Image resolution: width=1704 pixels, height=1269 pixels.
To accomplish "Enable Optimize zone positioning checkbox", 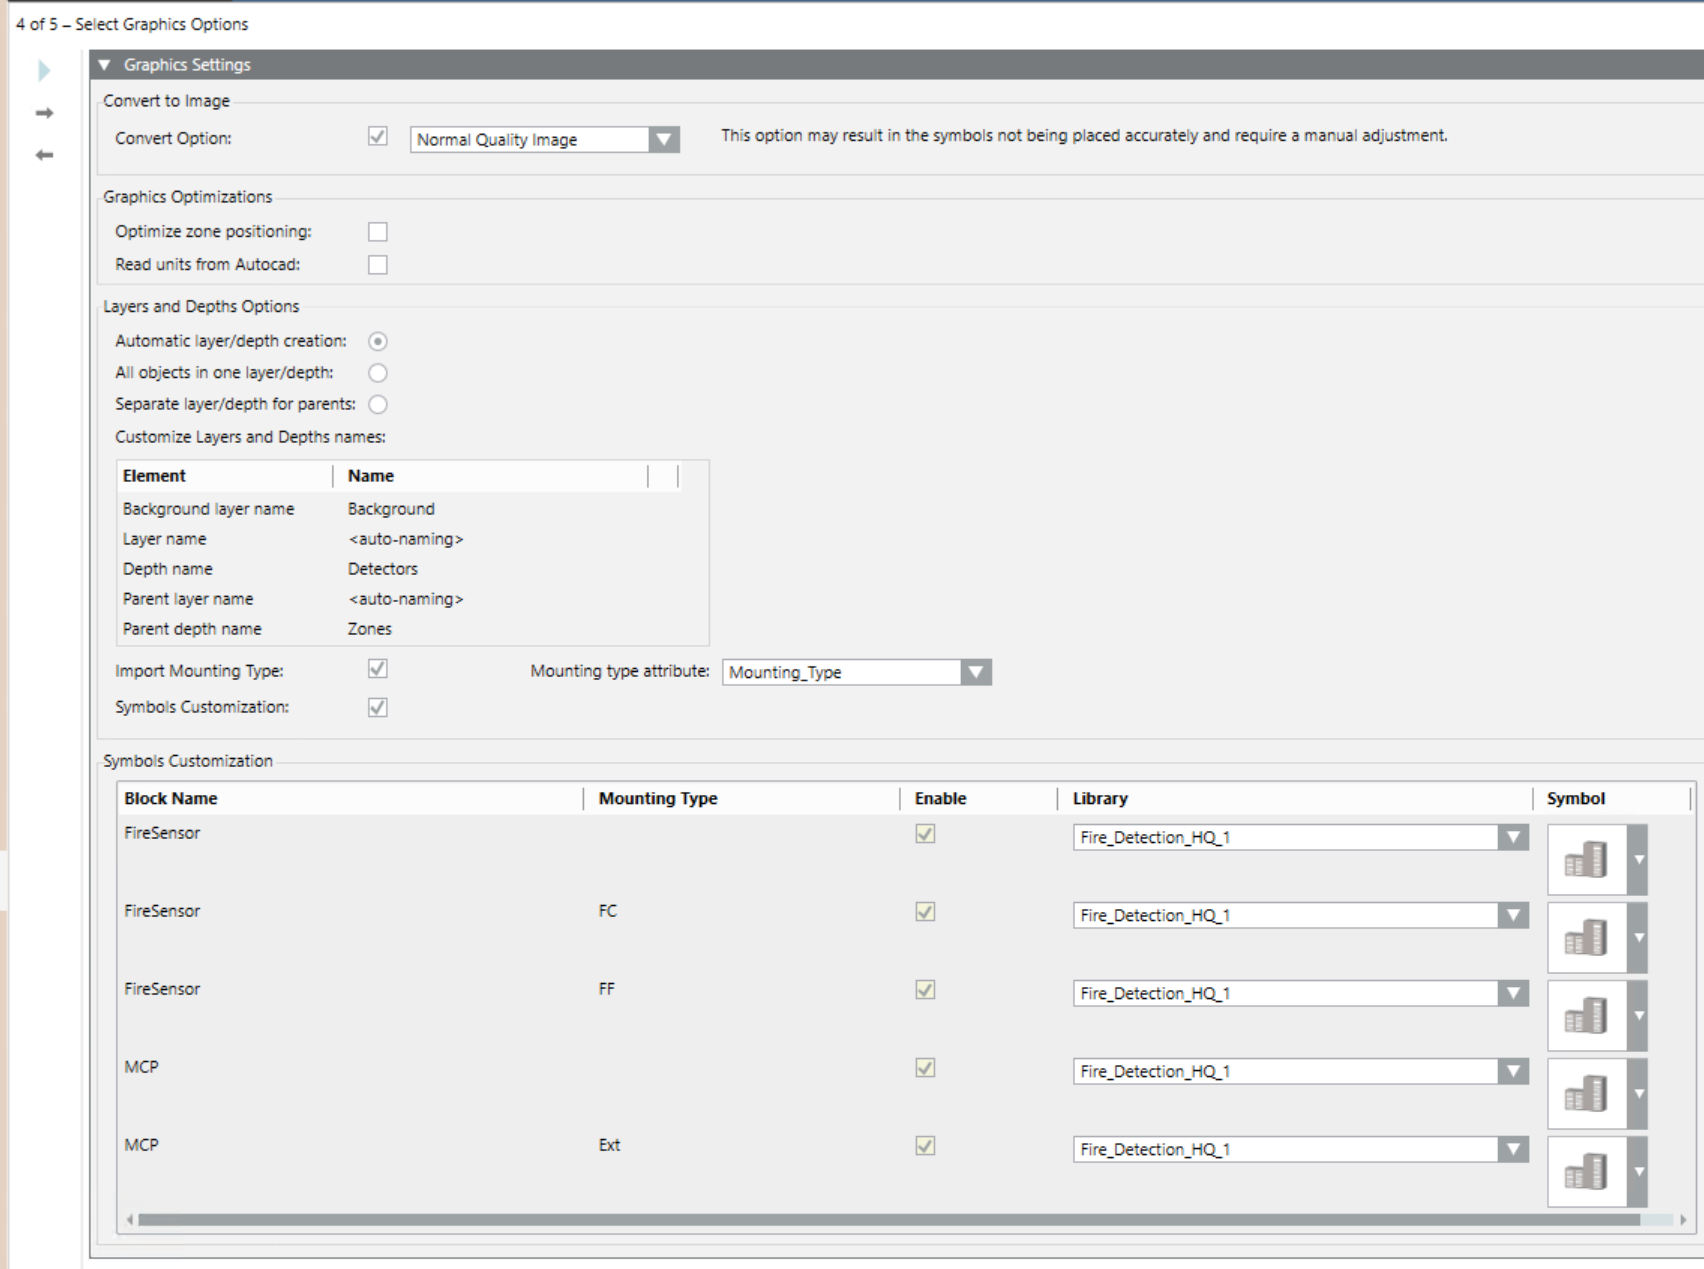I will pyautogui.click(x=378, y=232).
